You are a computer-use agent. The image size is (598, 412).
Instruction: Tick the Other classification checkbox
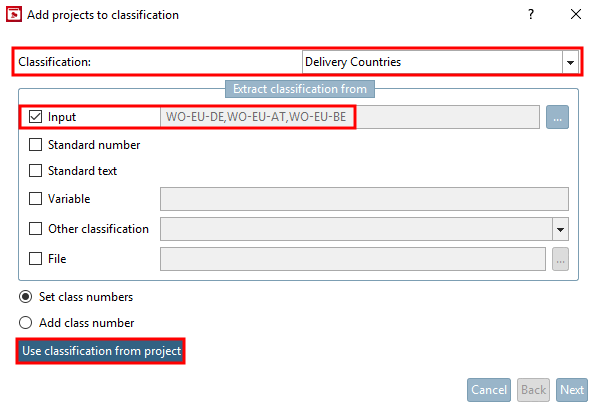35,229
